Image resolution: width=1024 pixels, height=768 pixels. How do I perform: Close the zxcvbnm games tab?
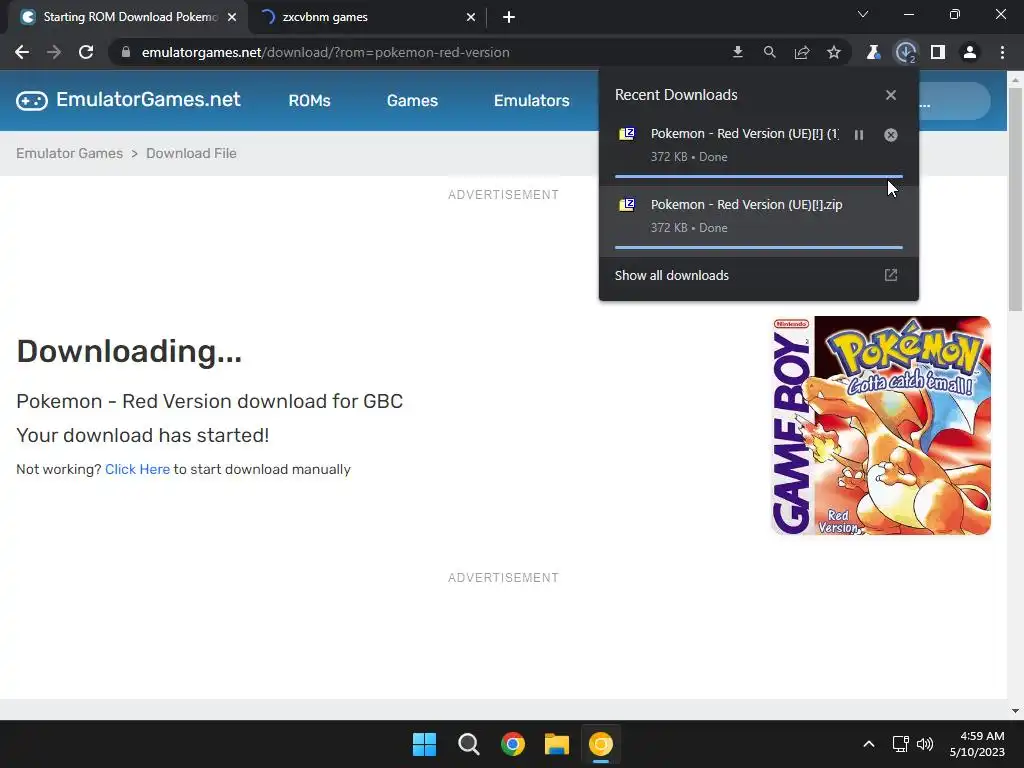pos(471,17)
